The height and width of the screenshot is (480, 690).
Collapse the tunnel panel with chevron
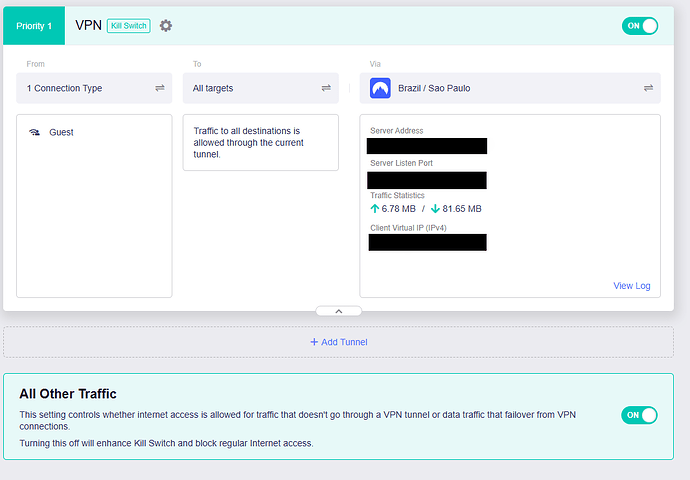point(338,311)
